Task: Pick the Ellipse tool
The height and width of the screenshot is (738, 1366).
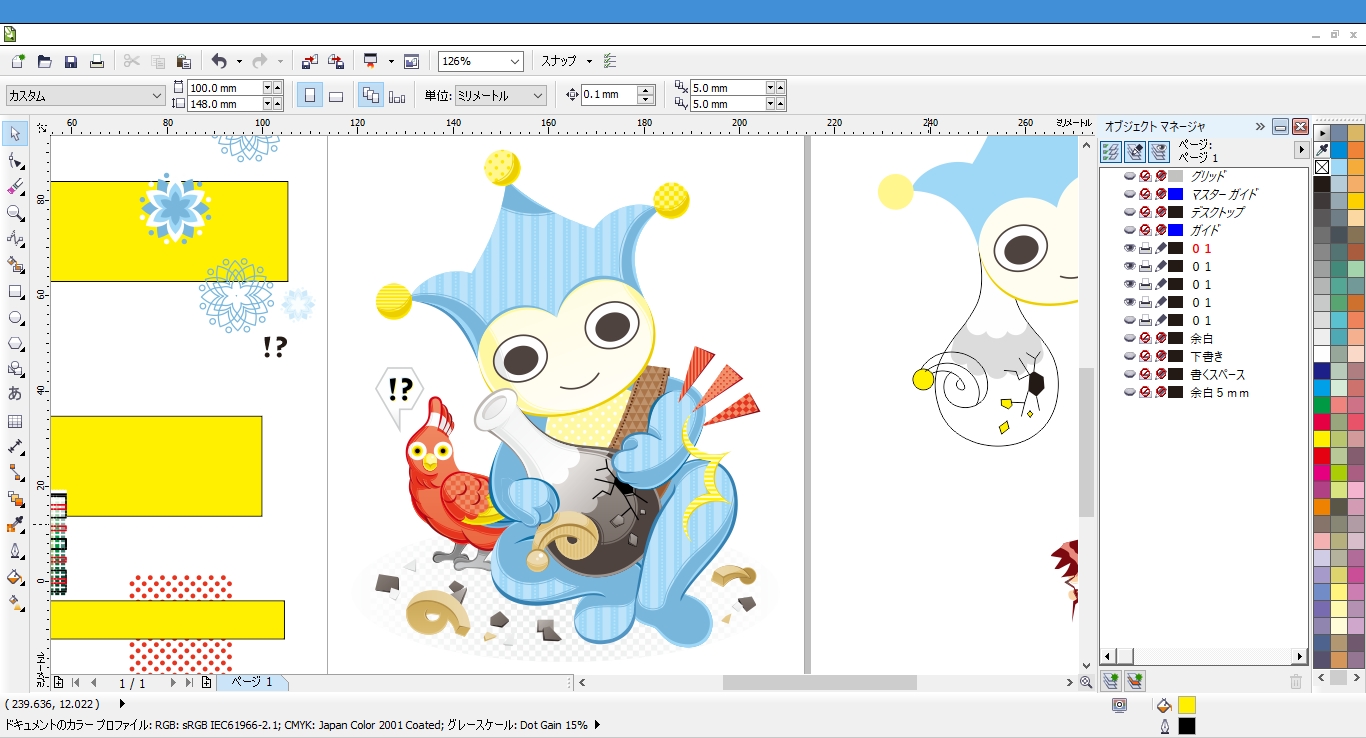Action: point(16,318)
